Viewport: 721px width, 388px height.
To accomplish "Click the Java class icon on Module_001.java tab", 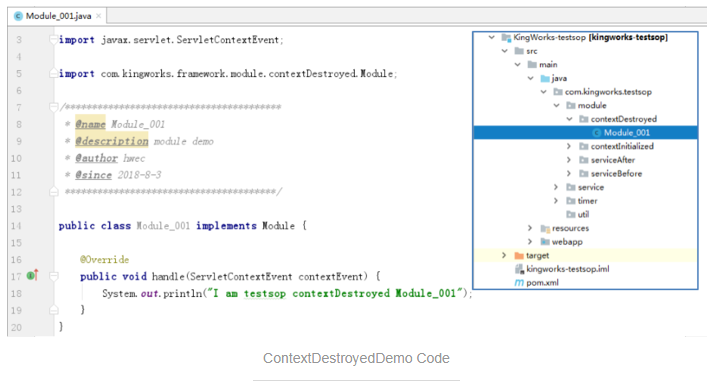I will 18,16.
